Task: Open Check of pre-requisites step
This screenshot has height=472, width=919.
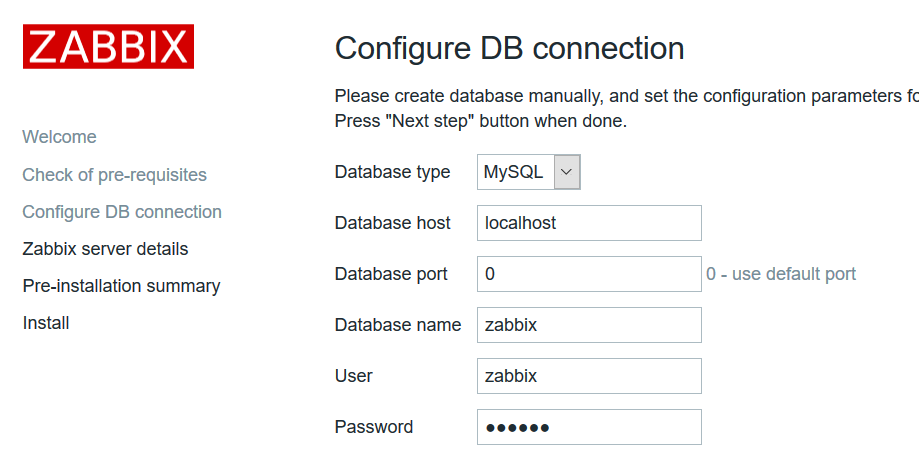Action: click(x=115, y=175)
